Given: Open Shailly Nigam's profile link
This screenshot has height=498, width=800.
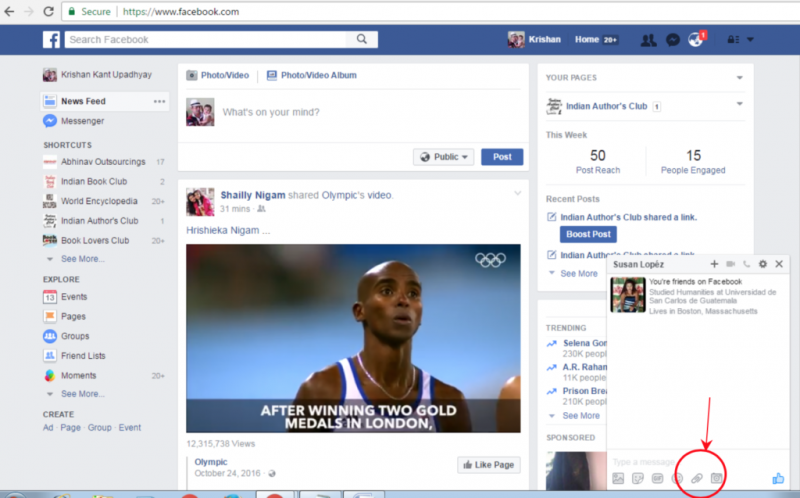Looking at the screenshot, I should [x=253, y=195].
